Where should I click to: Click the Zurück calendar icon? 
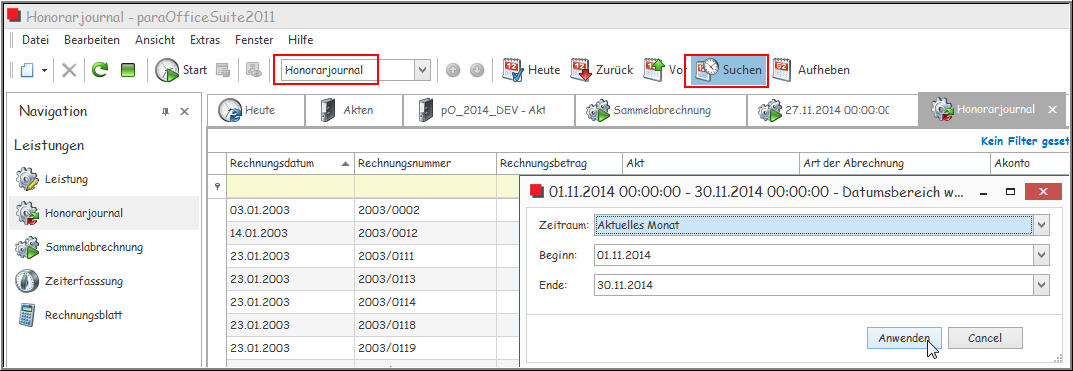tap(581, 69)
